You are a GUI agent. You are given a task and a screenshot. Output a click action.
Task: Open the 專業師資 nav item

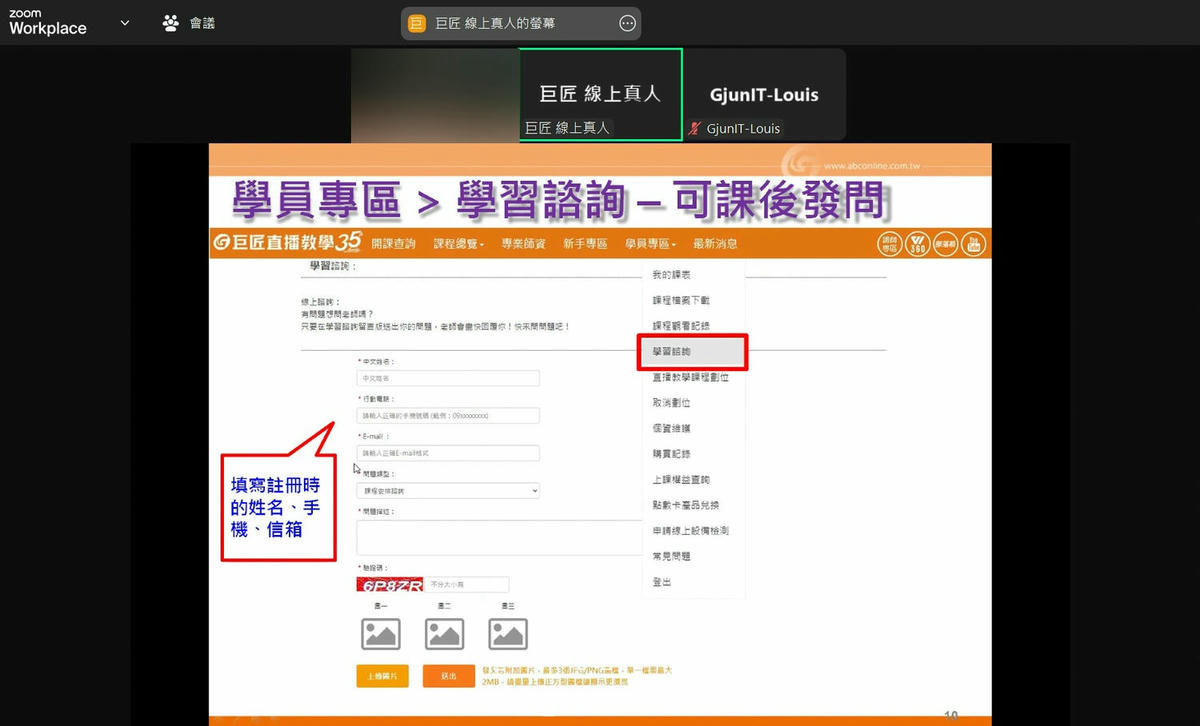(x=523, y=244)
